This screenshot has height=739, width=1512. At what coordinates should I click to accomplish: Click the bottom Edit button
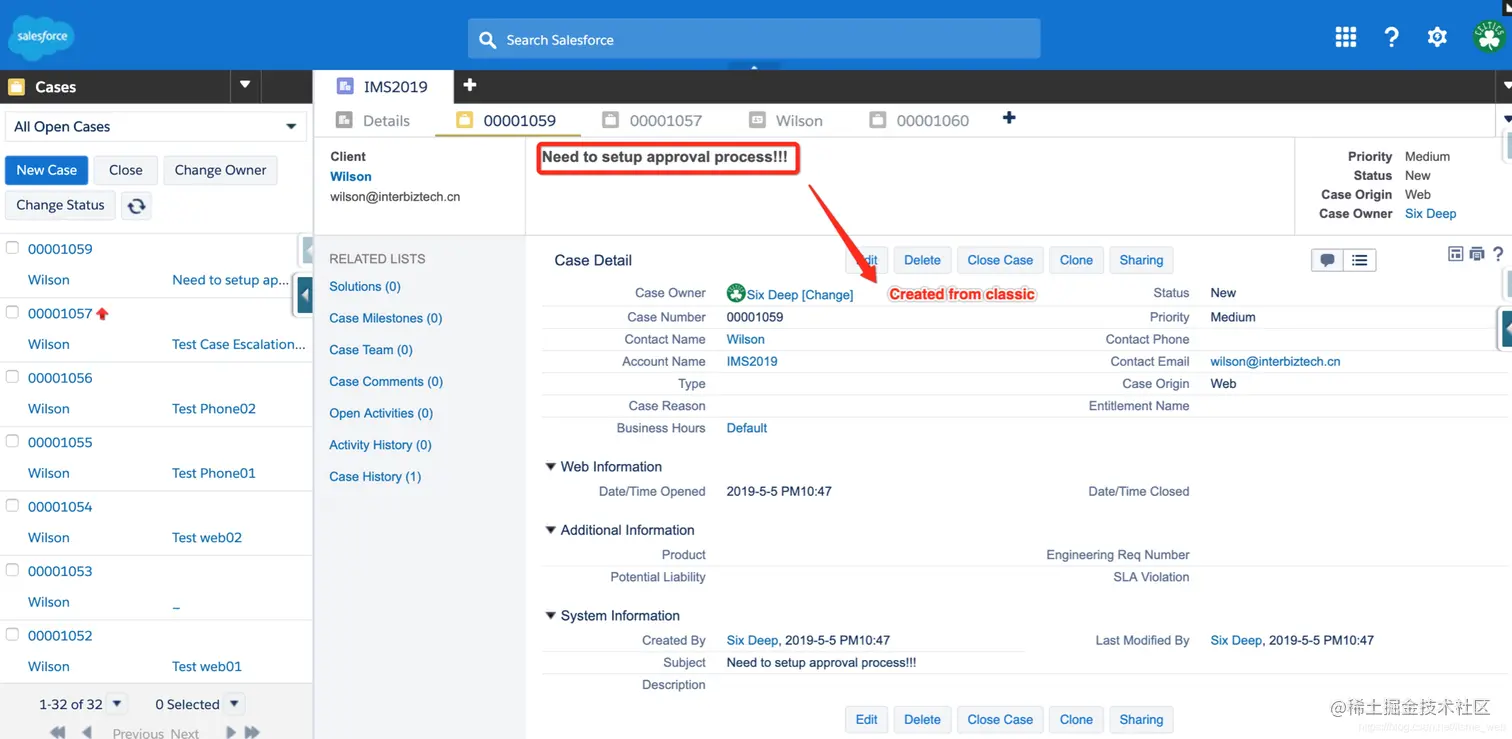click(x=866, y=719)
